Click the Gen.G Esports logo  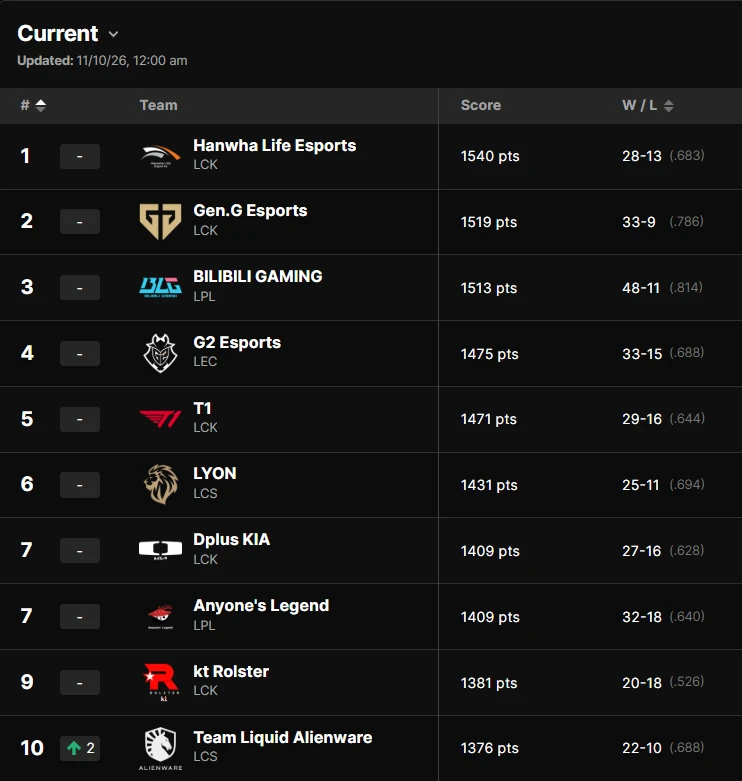click(160, 222)
